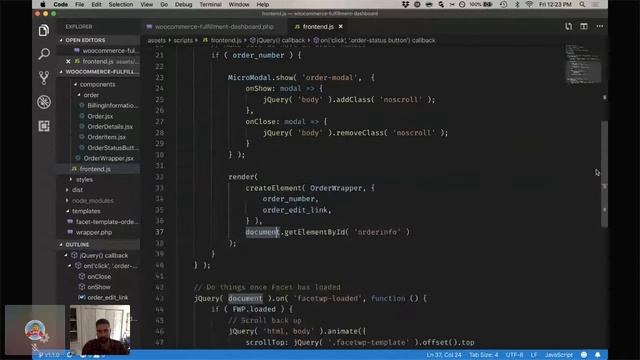Click the notifications bell in status bar
Viewport: 640px width, 360px height.
[598, 355]
